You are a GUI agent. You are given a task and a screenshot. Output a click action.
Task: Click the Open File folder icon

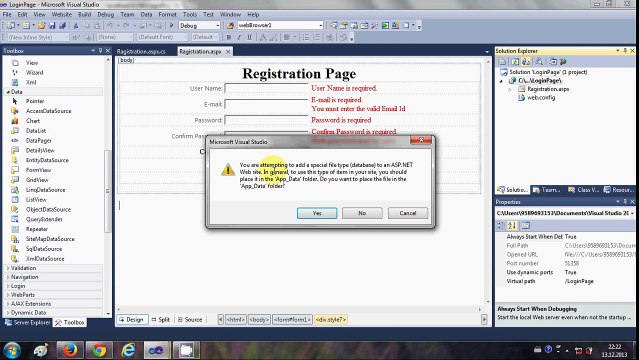pyautogui.click(x=42, y=25)
